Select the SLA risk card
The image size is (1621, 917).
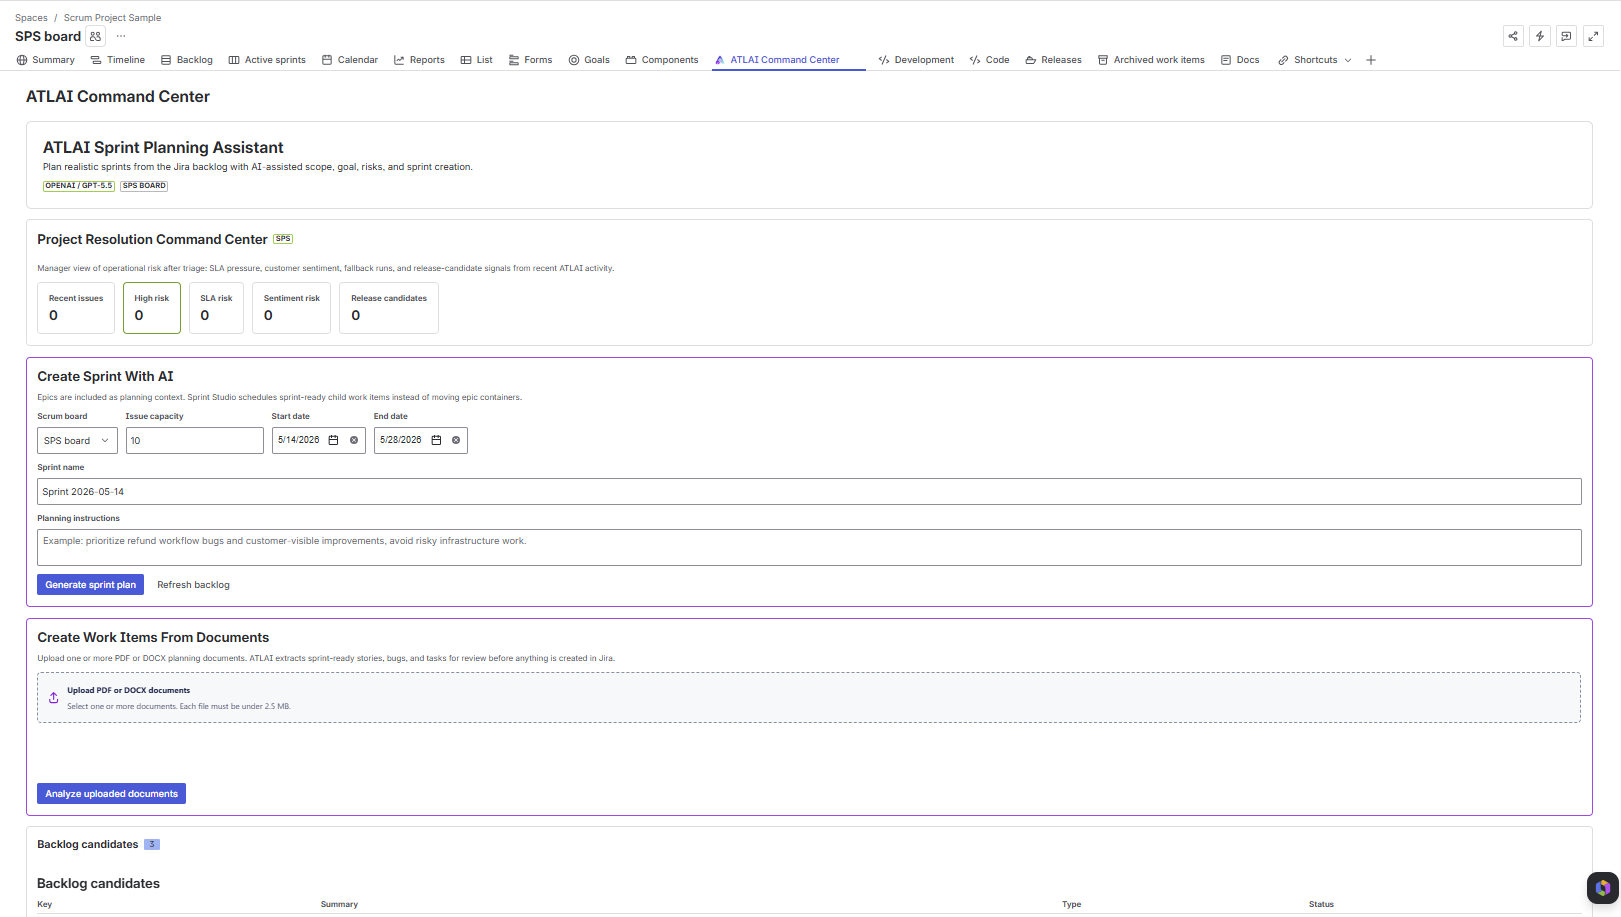[216, 308]
